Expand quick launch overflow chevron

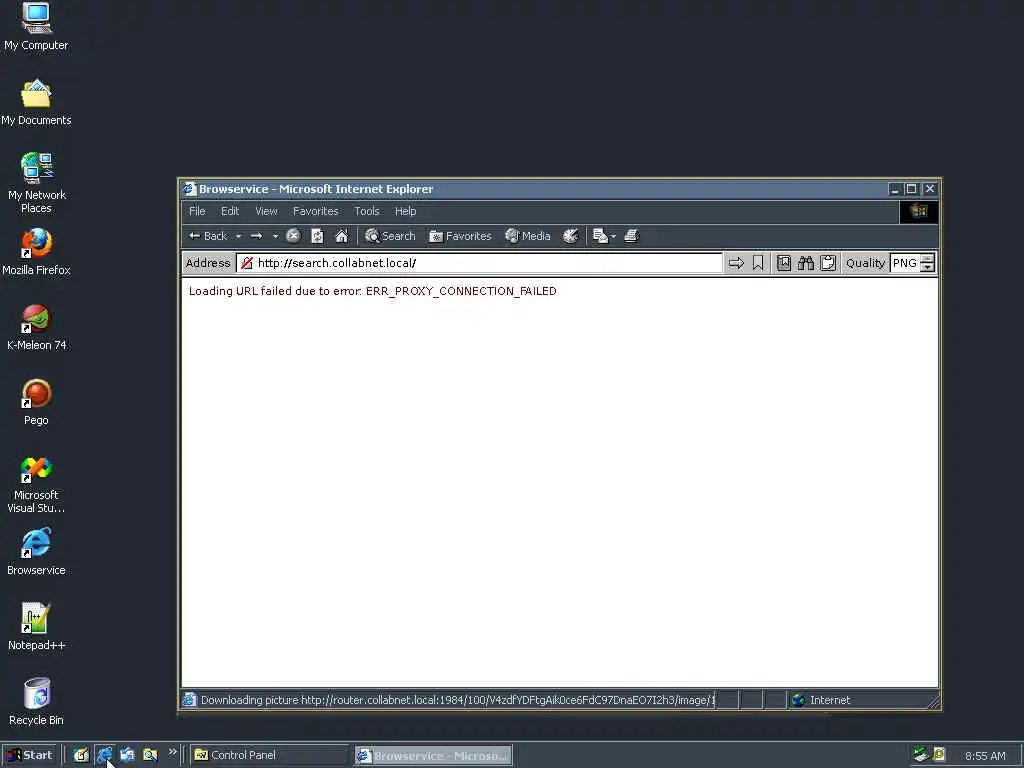pos(172,752)
